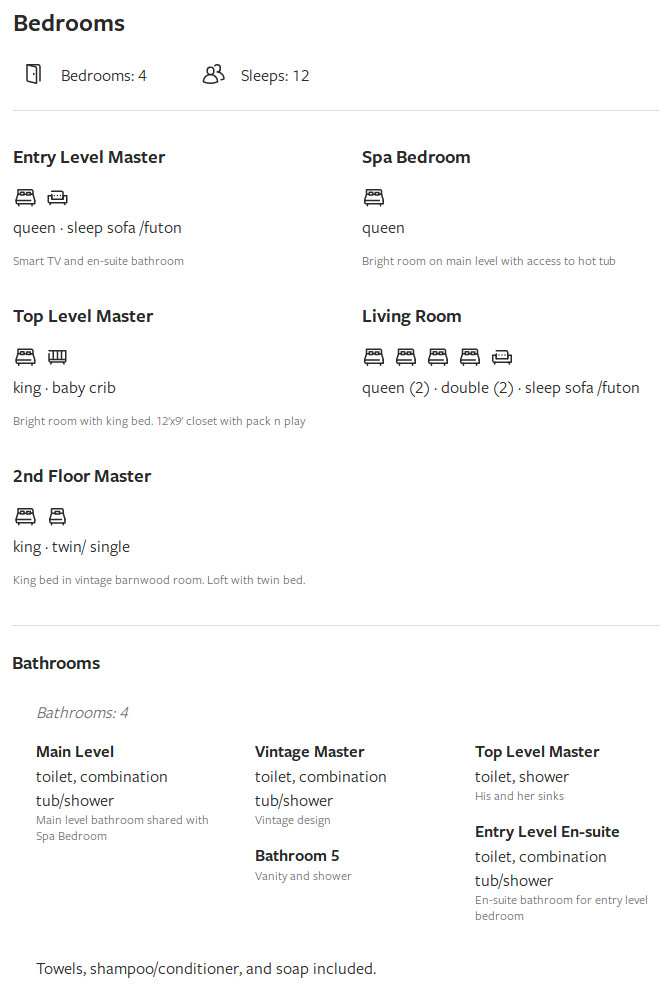This screenshot has width=660, height=1000.
Task: Click the door icon beside Bedrooms: 4
Action: click(x=33, y=74)
